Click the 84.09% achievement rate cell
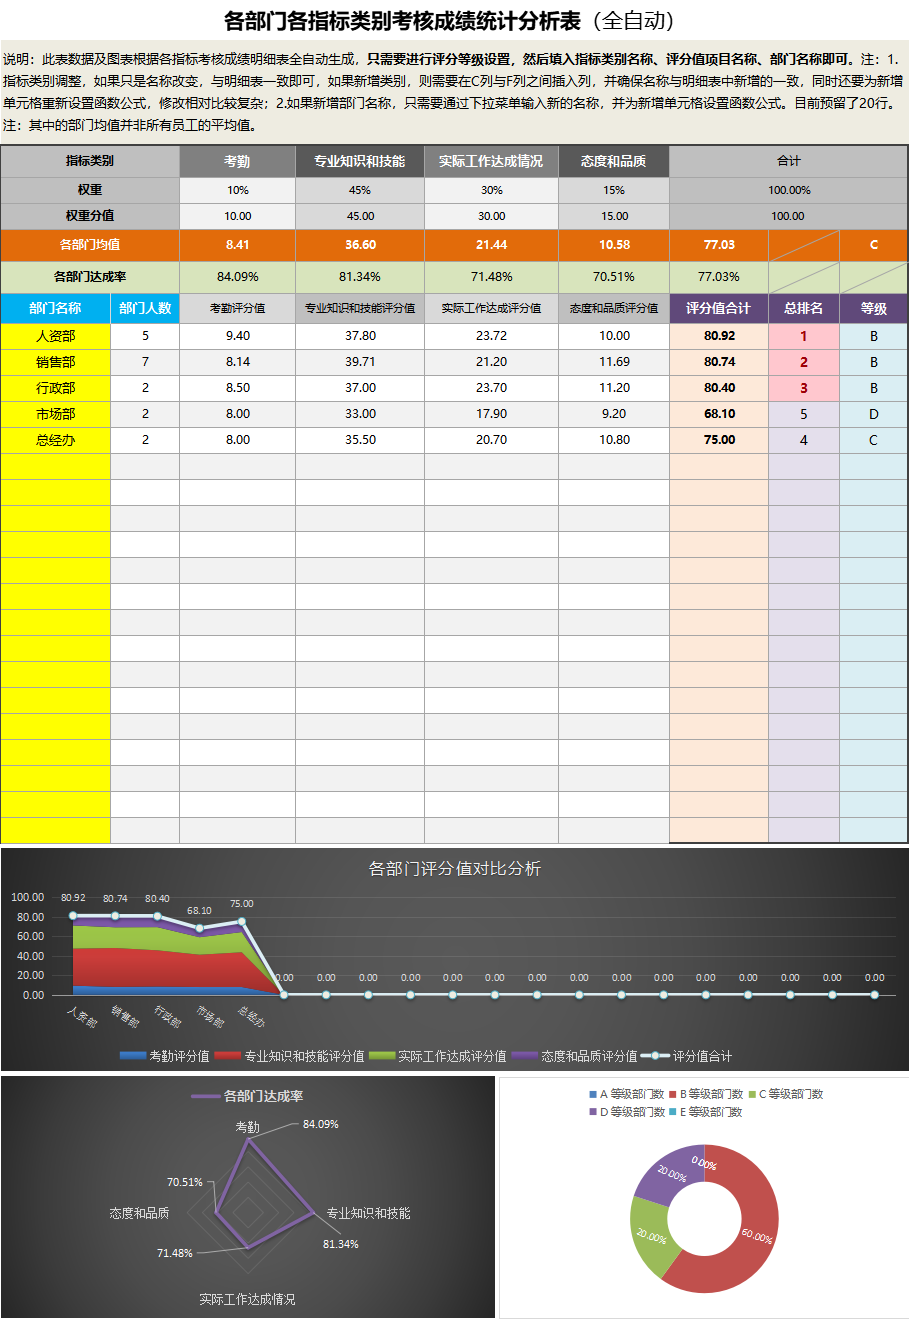The height and width of the screenshot is (1319, 909). click(237, 277)
